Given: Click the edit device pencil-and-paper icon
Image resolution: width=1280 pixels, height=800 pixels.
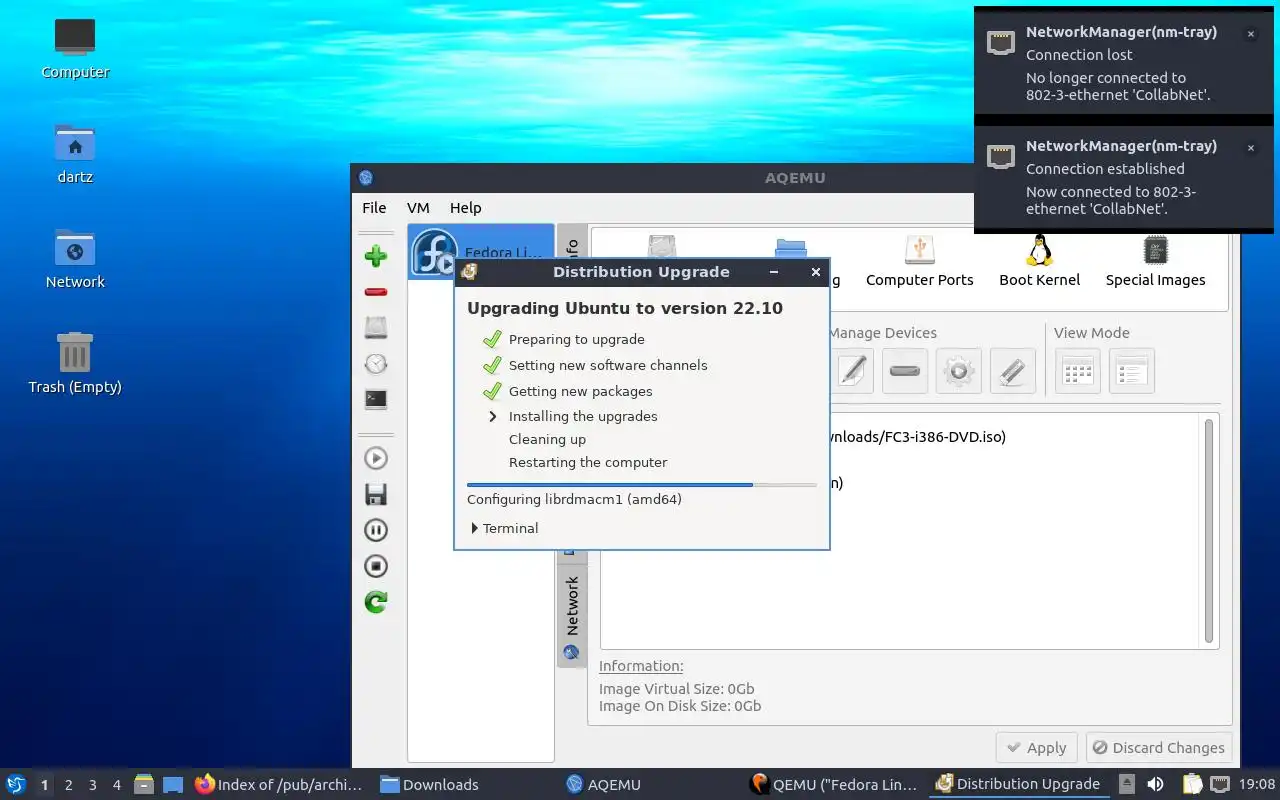Looking at the screenshot, I should click(x=851, y=371).
